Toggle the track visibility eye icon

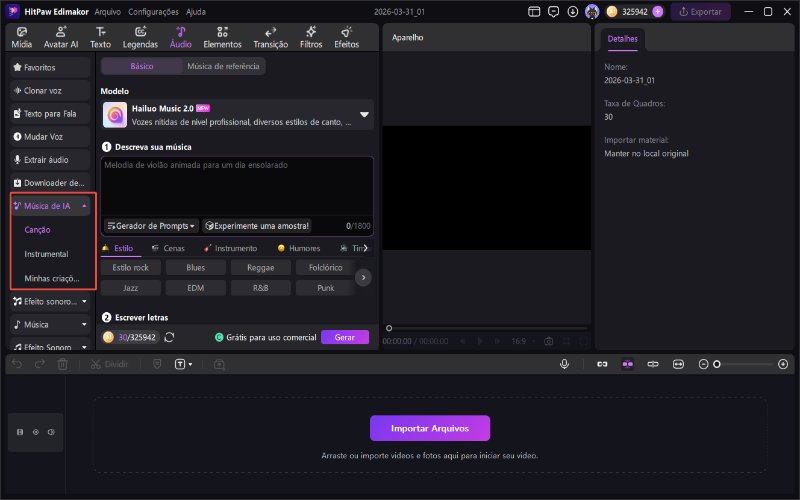(35, 431)
